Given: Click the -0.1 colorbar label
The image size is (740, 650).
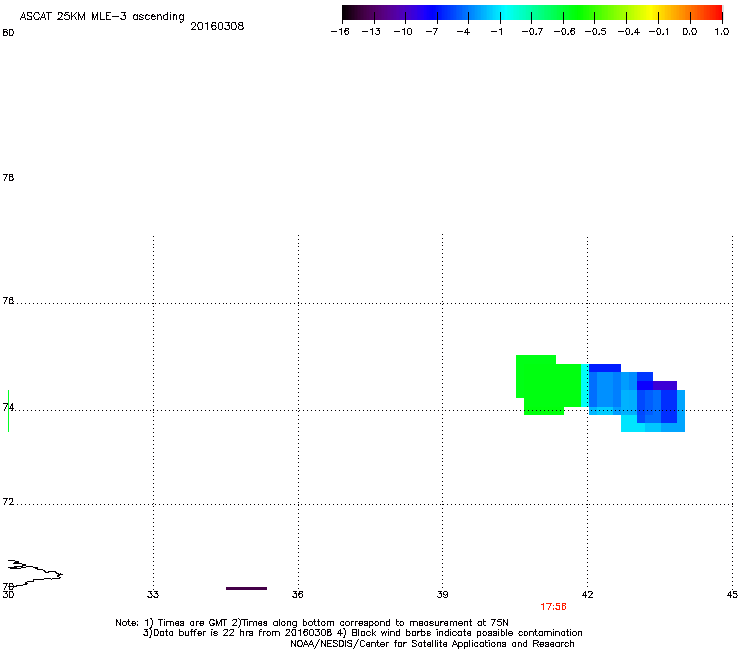Looking at the screenshot, I should click(659, 32).
